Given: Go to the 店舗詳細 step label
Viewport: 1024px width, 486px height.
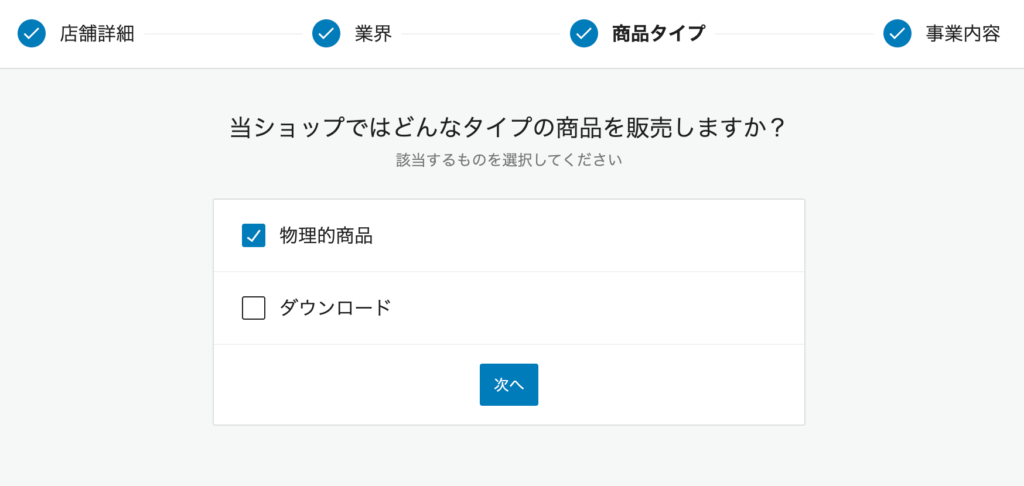Looking at the screenshot, I should 97,34.
